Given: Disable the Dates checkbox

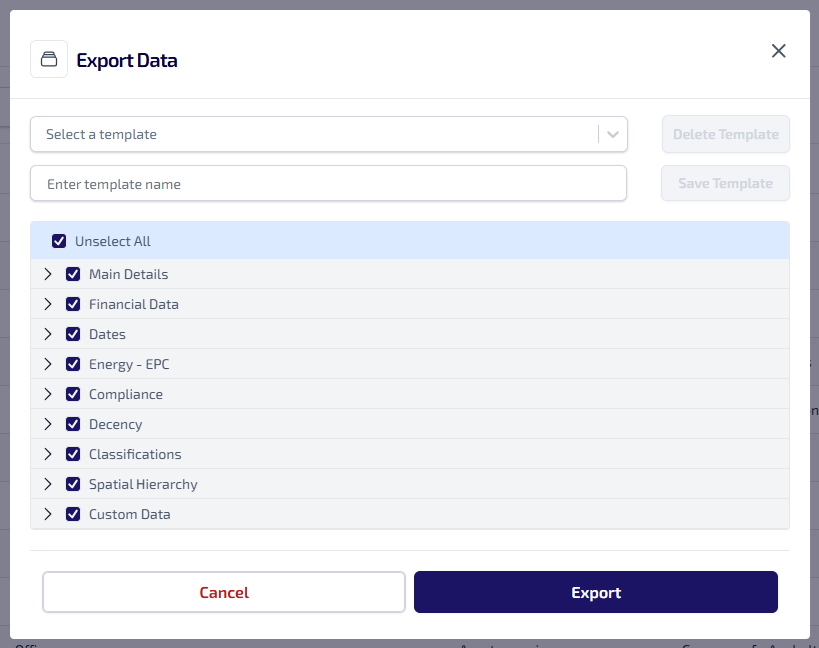Looking at the screenshot, I should pyautogui.click(x=73, y=334).
